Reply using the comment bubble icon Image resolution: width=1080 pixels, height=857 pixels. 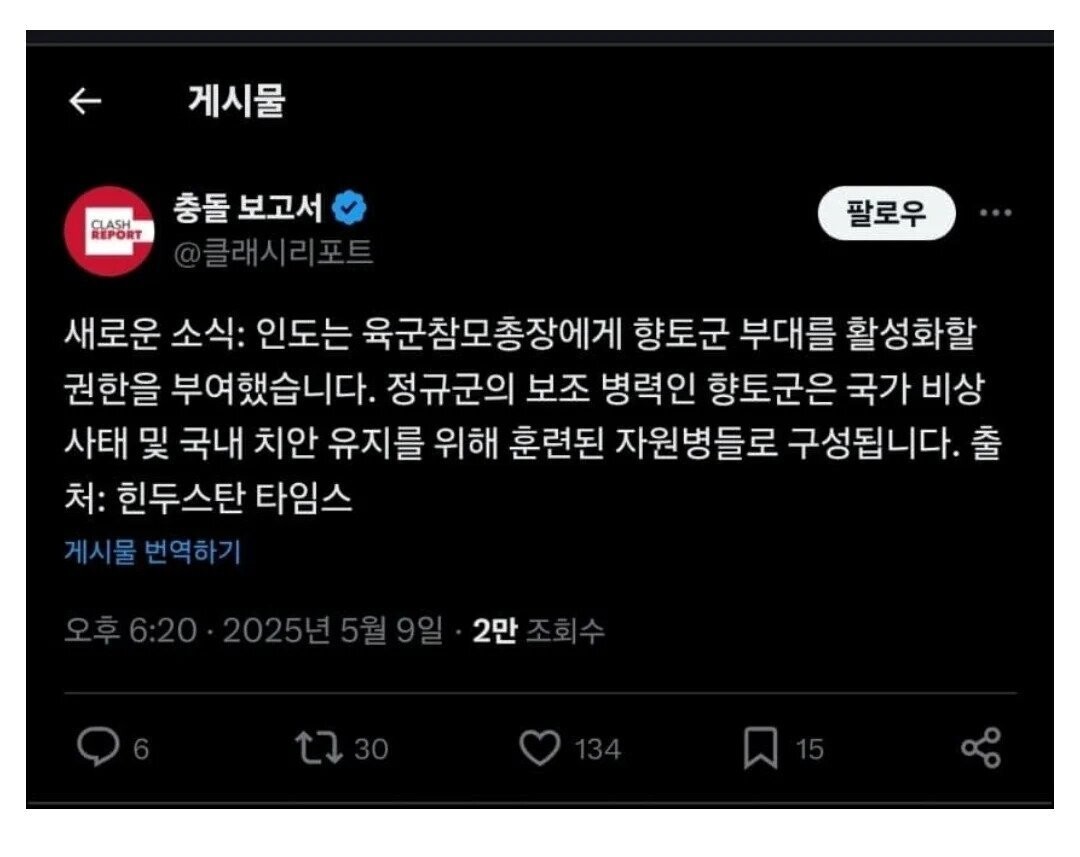(x=97, y=747)
